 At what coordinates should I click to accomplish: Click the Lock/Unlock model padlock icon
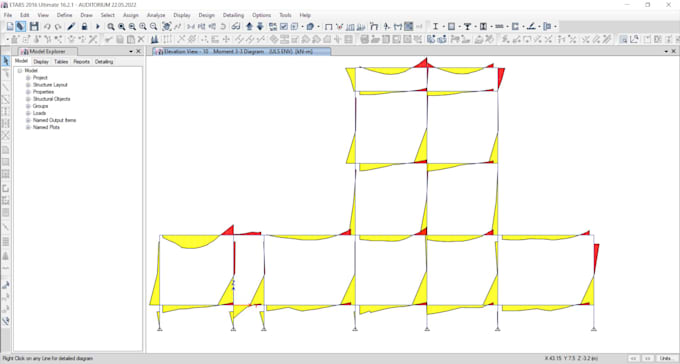click(84, 26)
